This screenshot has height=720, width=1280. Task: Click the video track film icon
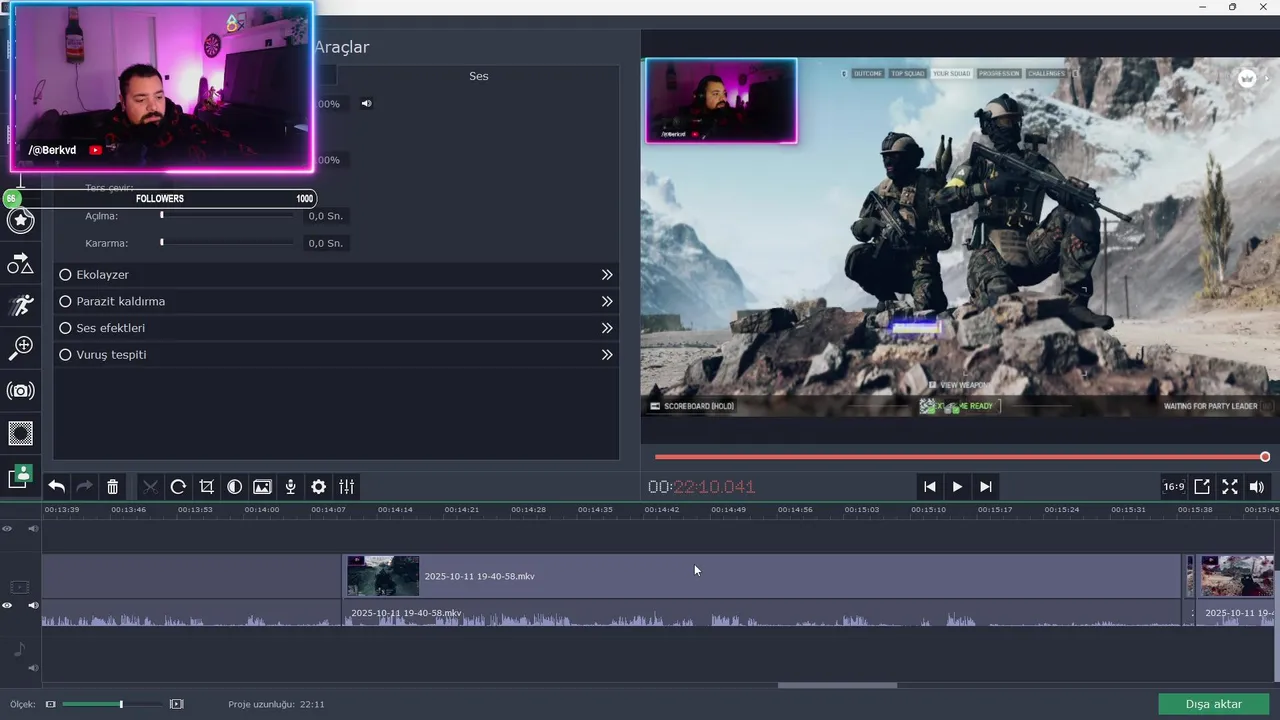coord(20,587)
